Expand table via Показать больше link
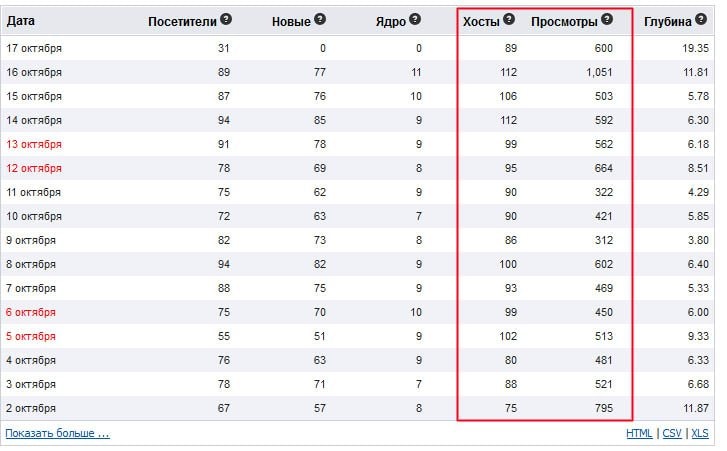Screen dimensions: 727x451 click(57, 433)
